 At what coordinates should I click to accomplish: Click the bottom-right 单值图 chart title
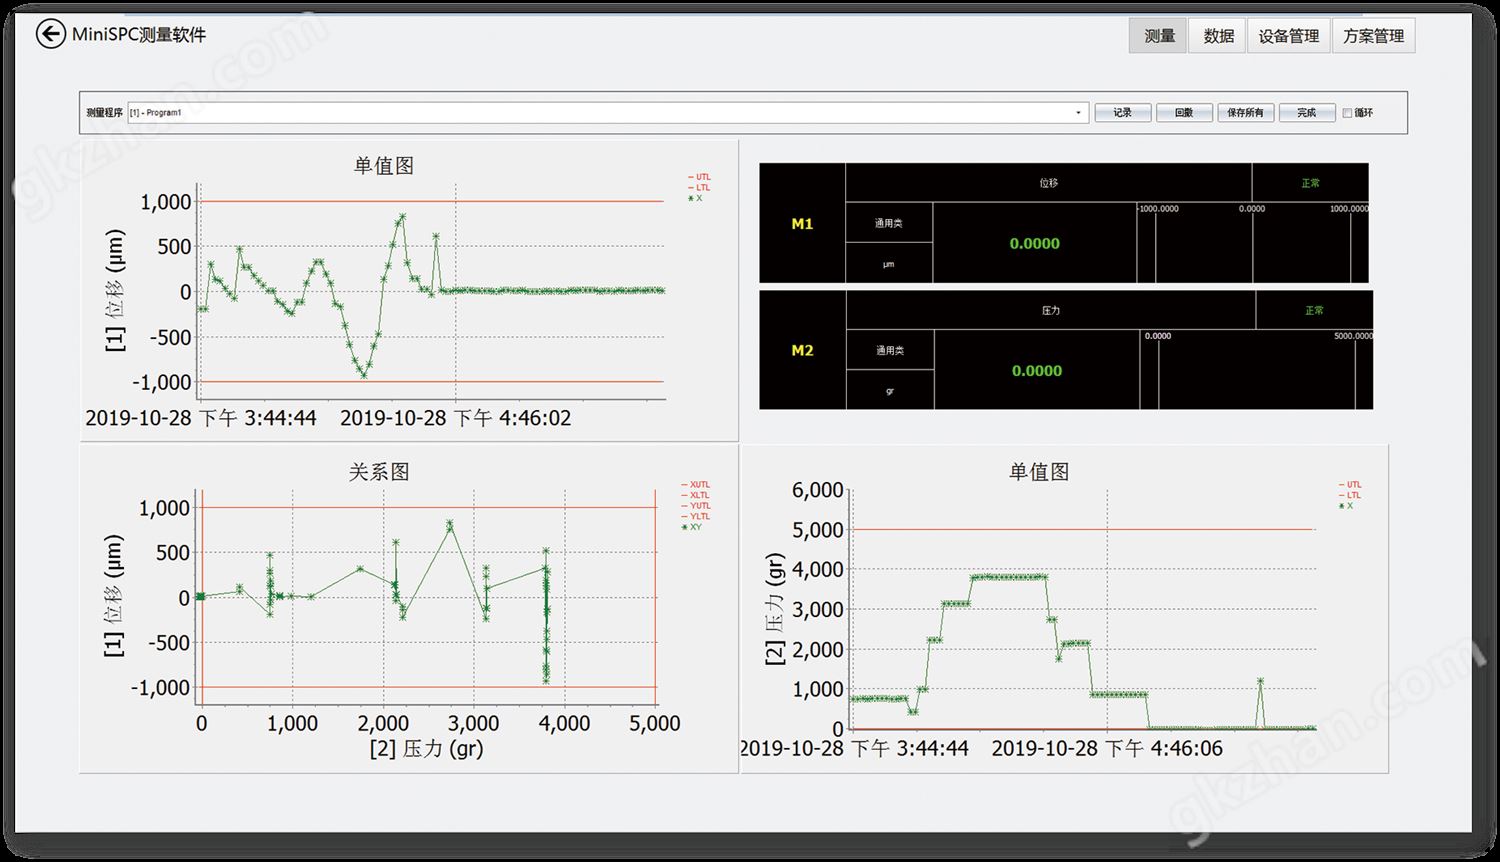click(1039, 471)
